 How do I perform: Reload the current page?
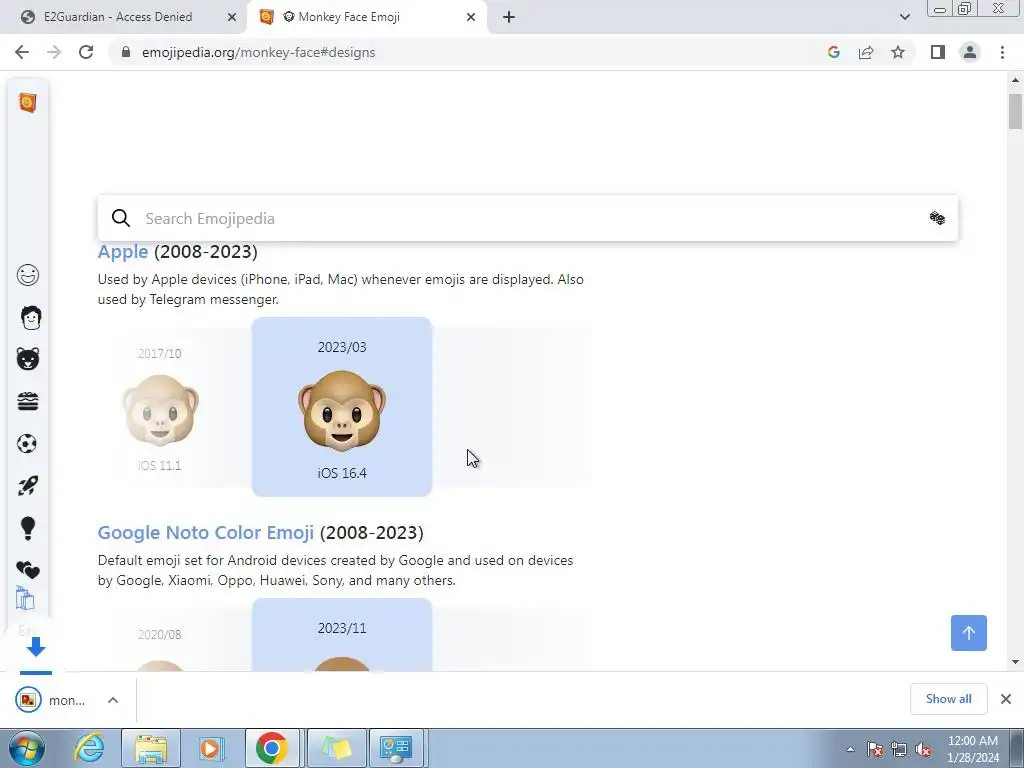pos(86,52)
